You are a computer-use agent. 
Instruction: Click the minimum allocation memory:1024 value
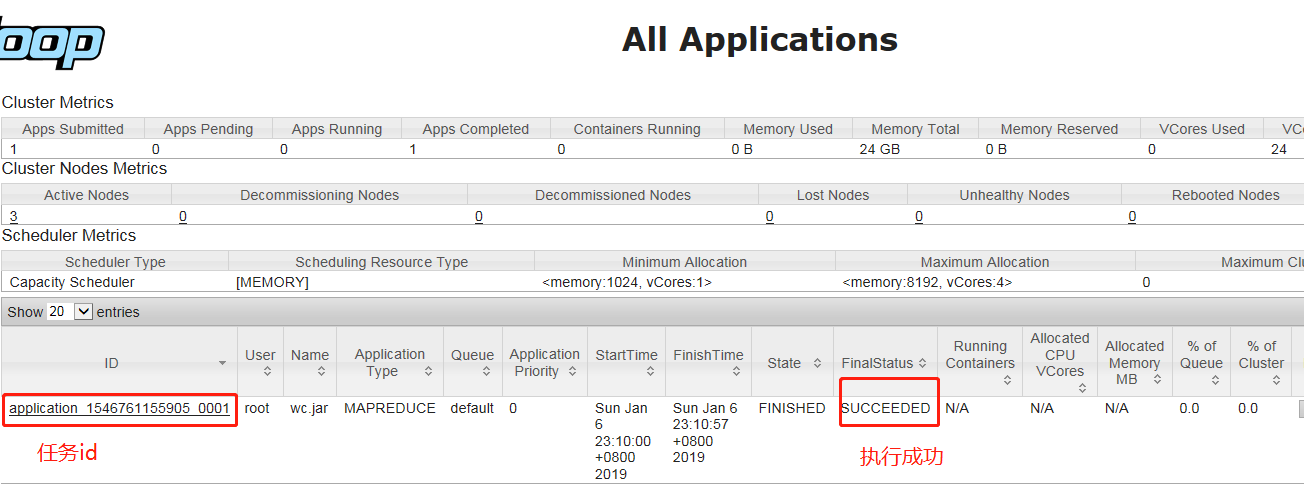627,282
